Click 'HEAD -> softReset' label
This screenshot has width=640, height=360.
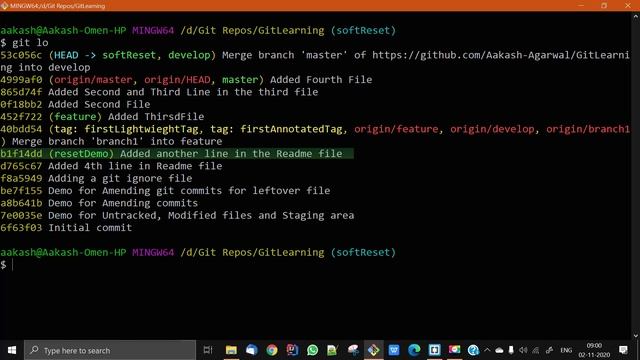(x=105, y=55)
